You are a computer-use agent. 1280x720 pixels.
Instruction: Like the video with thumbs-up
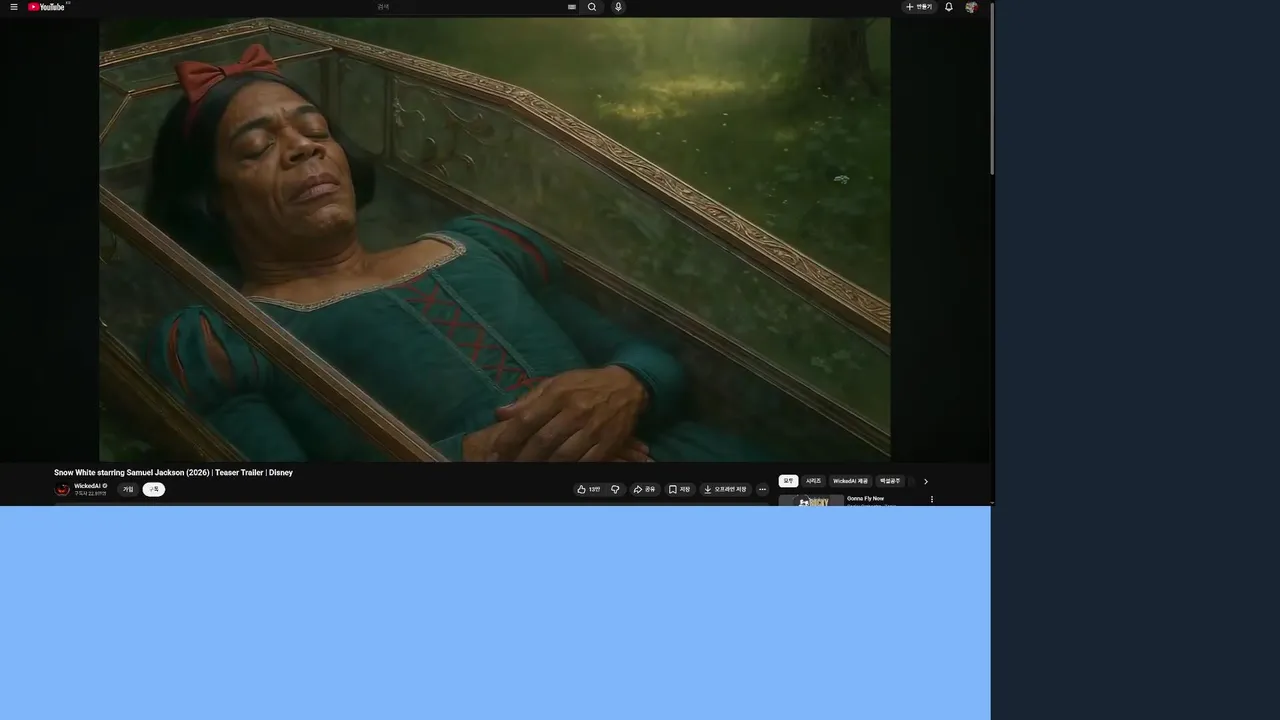pyautogui.click(x=589, y=490)
